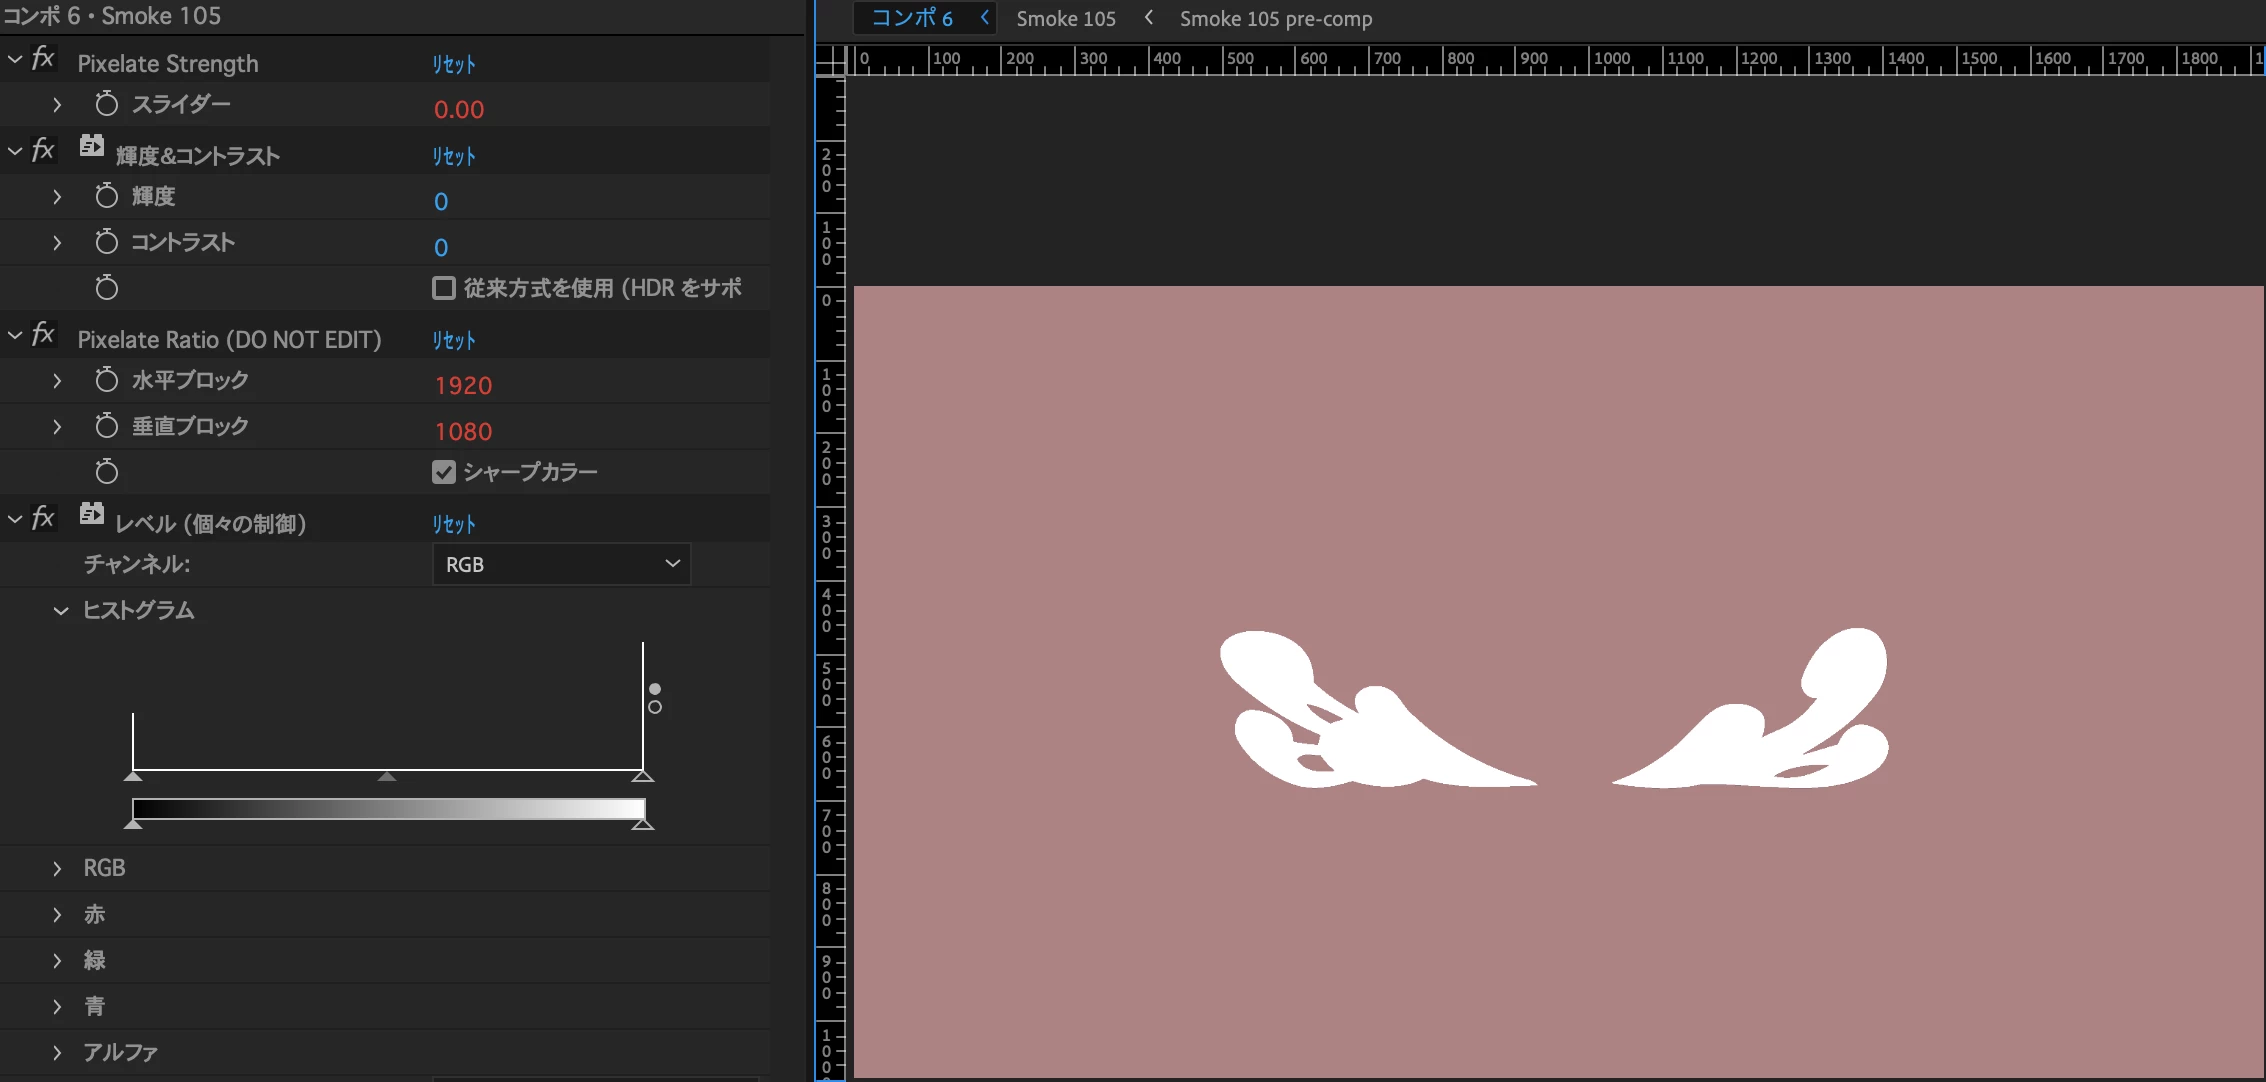Collapse the ヒストグラム section

pos(61,611)
